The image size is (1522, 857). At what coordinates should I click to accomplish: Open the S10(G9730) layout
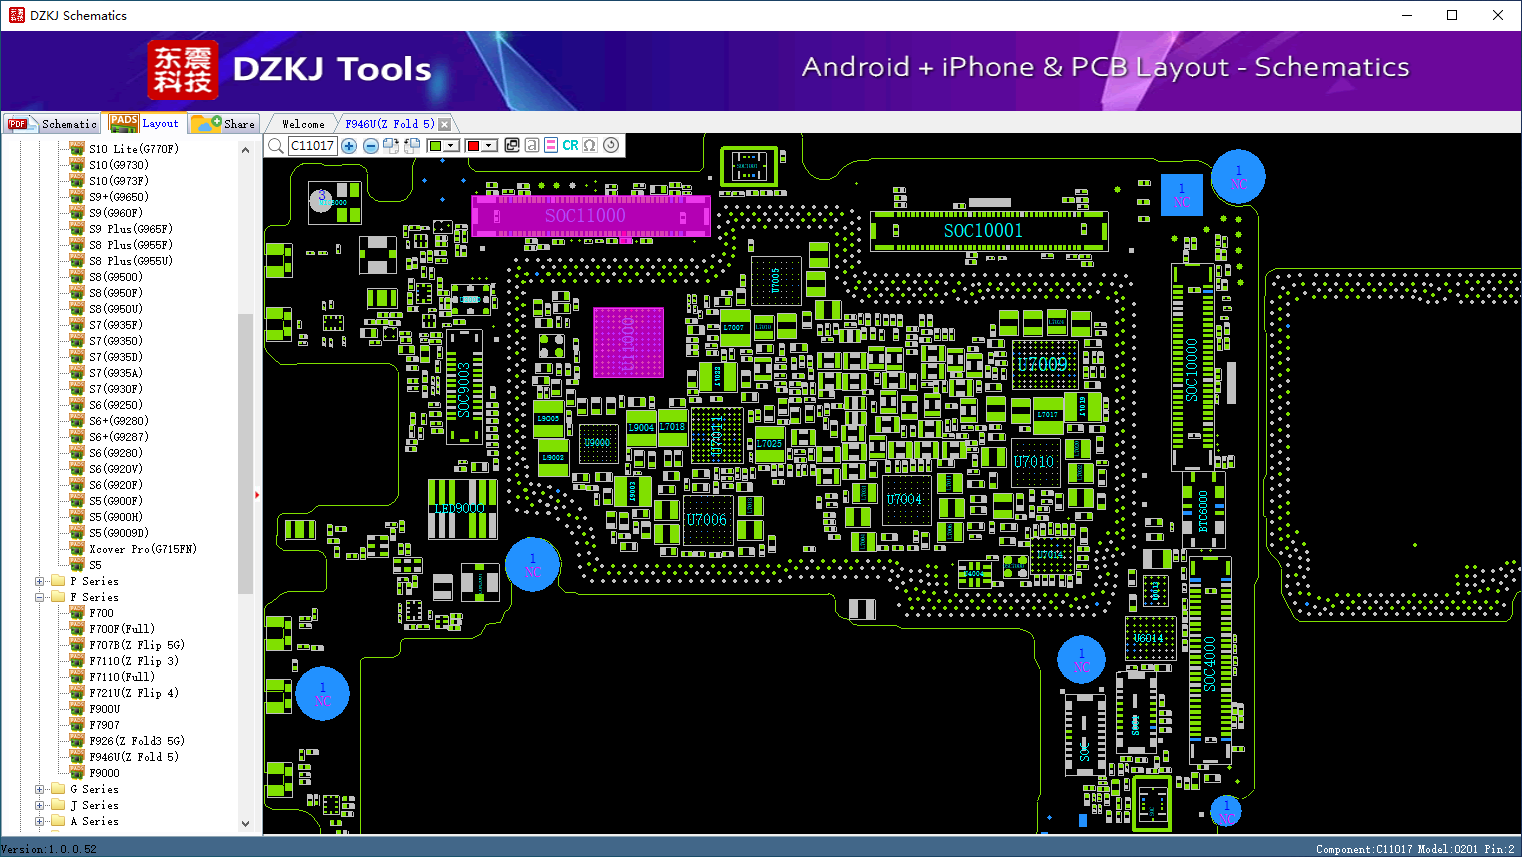(x=118, y=165)
